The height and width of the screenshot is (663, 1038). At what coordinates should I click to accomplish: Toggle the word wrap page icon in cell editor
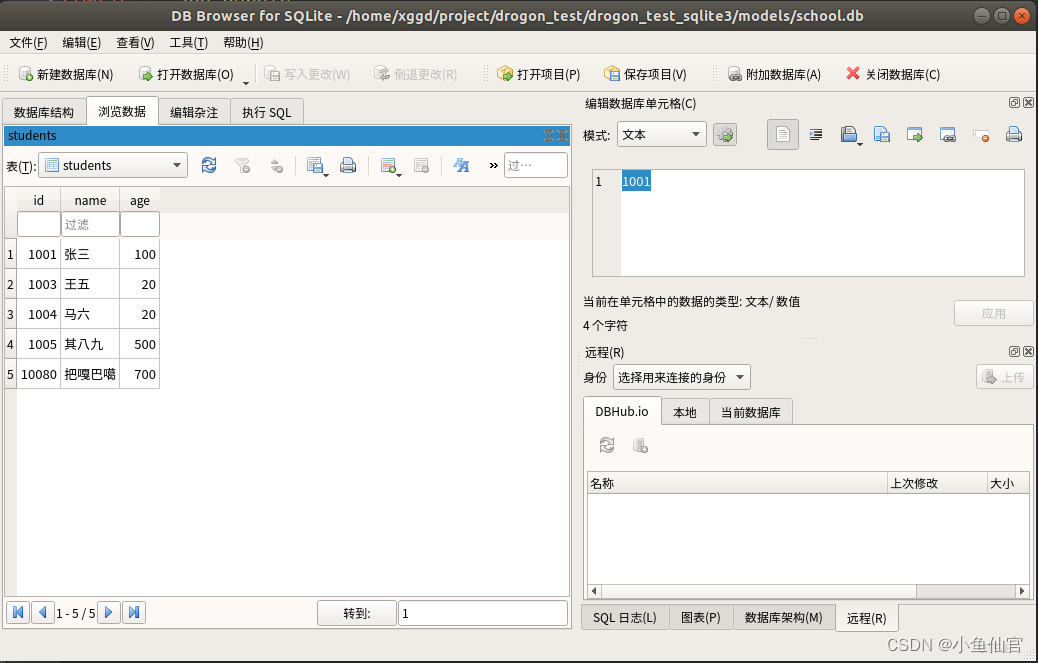[782, 135]
